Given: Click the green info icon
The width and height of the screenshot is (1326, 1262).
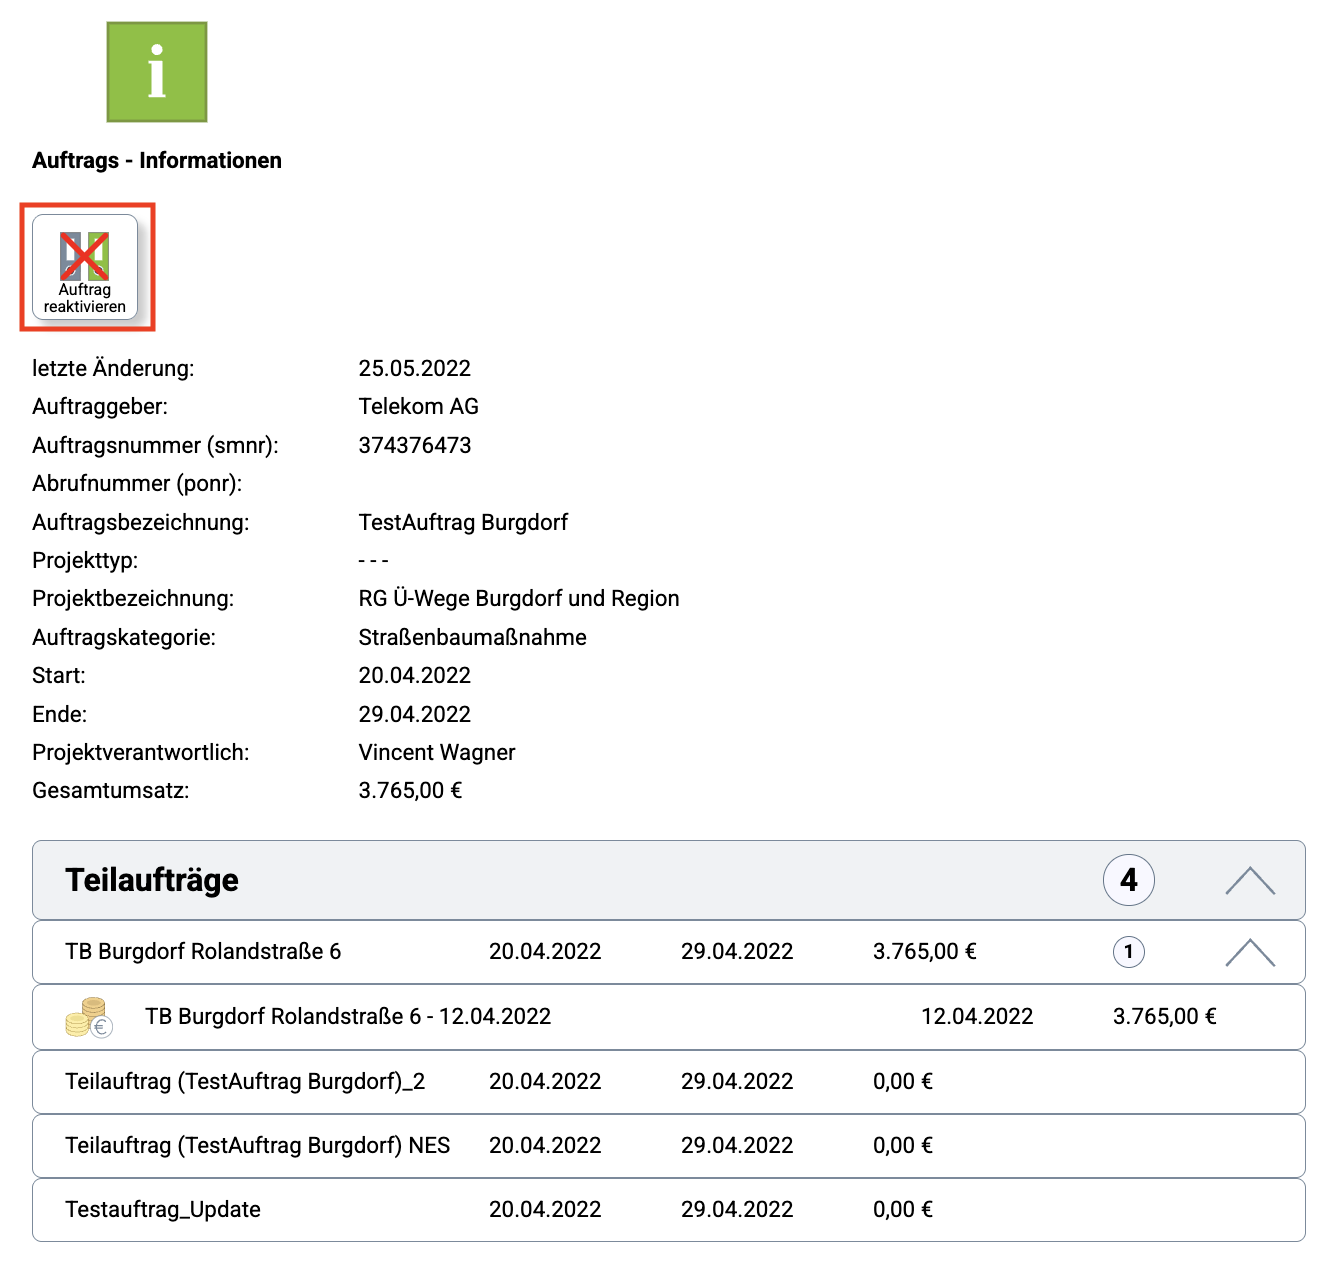Looking at the screenshot, I should 157,72.
